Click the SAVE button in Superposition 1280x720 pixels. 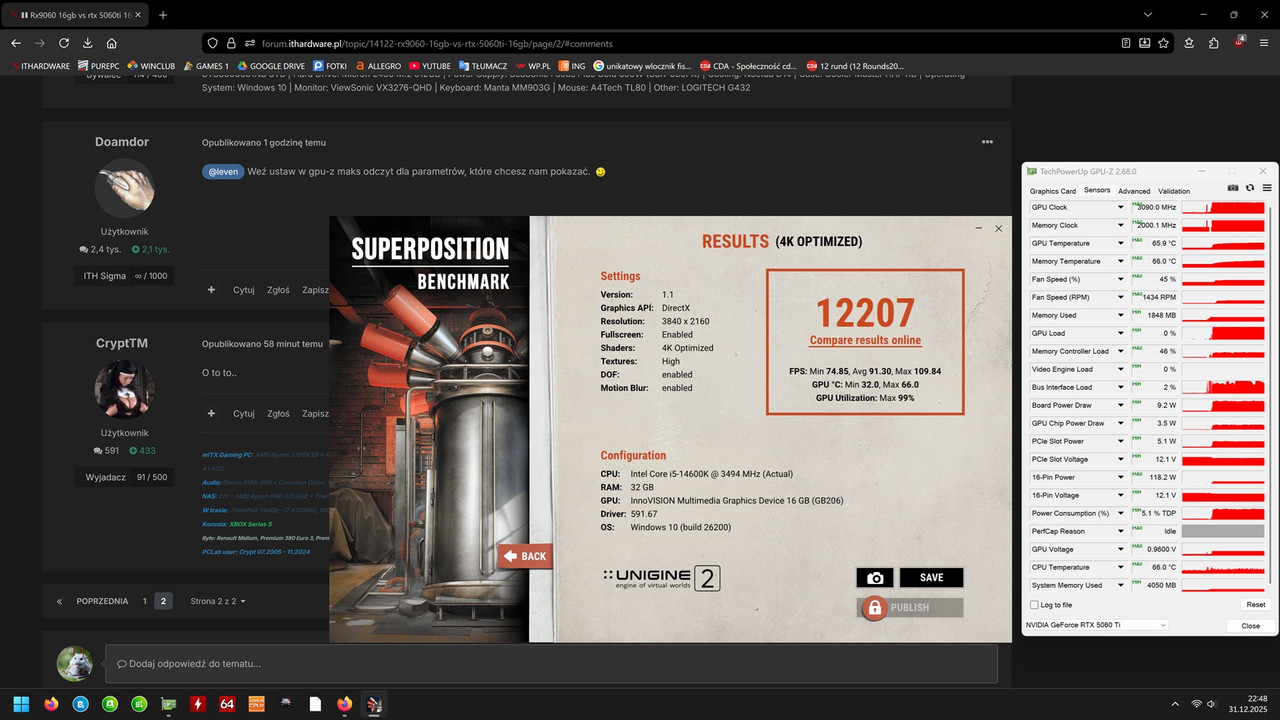pos(931,577)
